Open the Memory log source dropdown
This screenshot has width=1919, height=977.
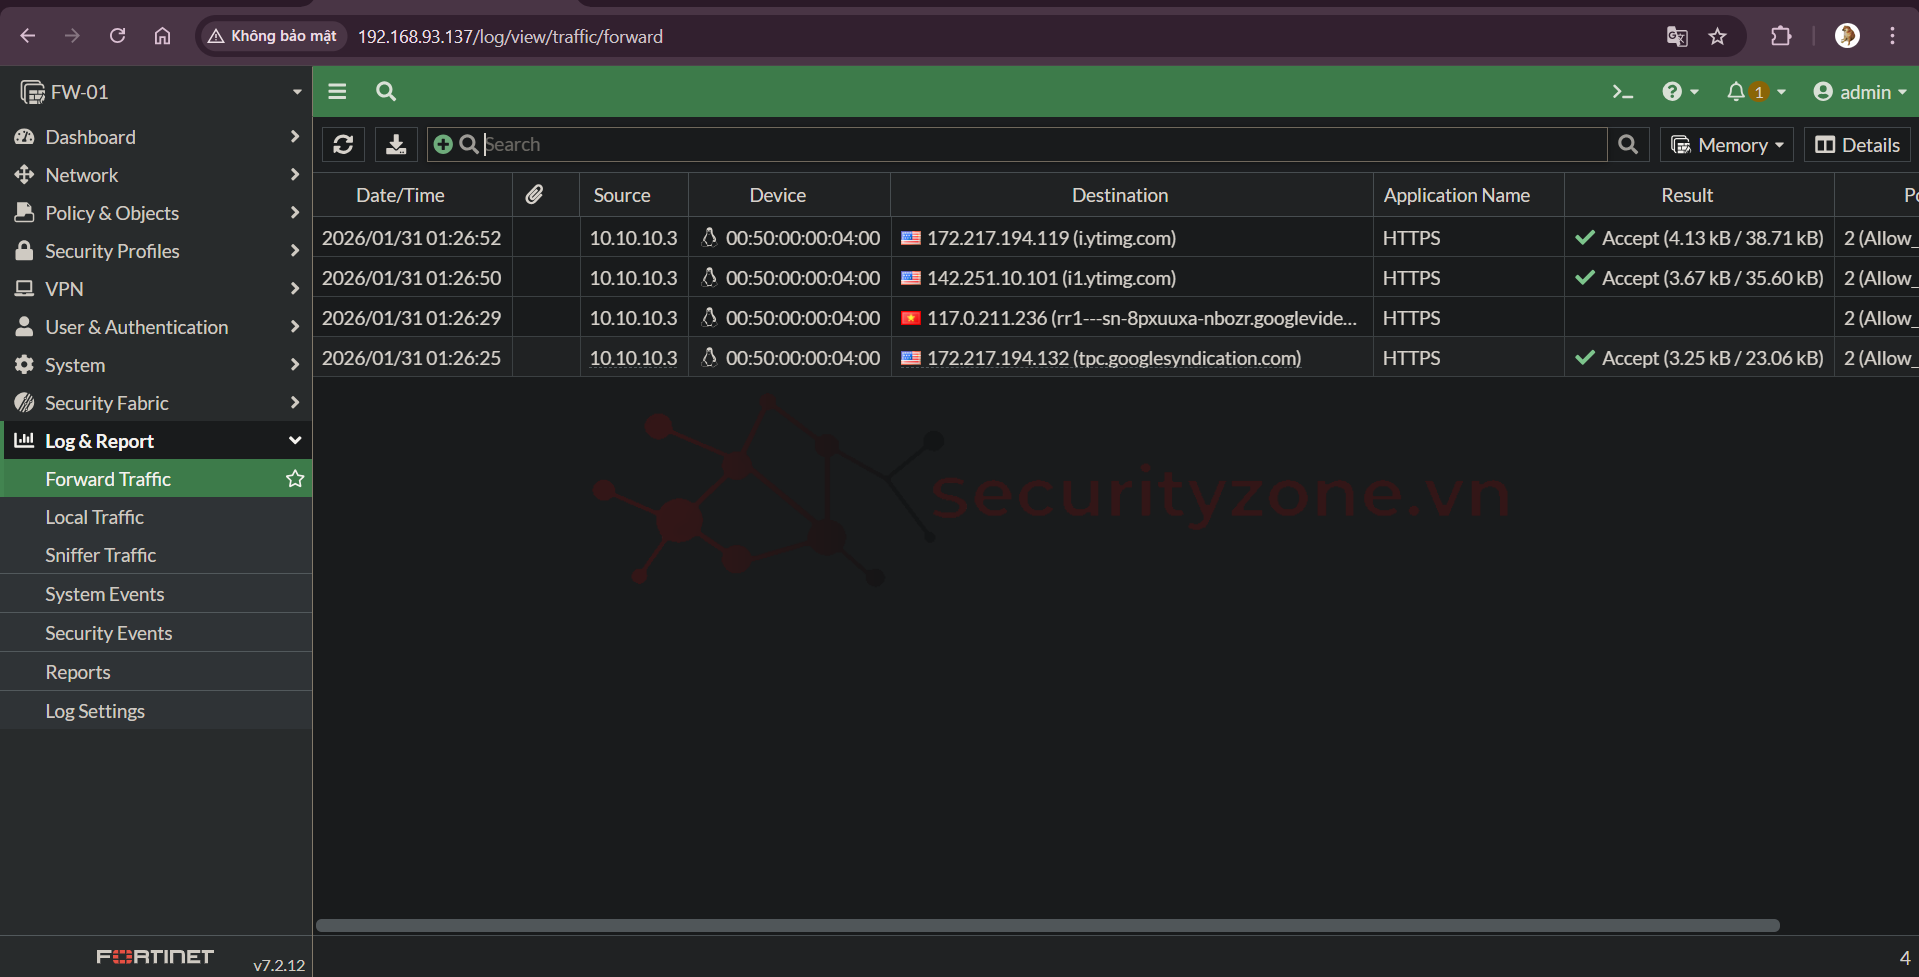coord(1726,145)
